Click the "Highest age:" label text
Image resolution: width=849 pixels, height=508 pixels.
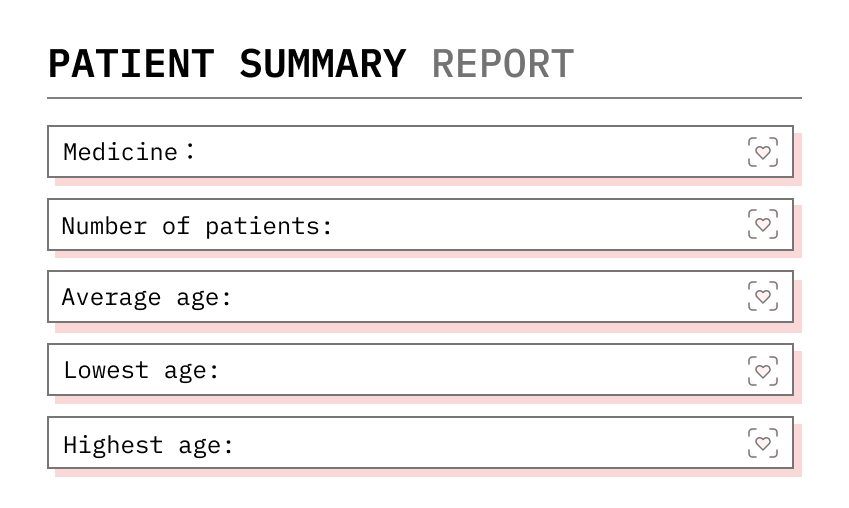point(148,444)
